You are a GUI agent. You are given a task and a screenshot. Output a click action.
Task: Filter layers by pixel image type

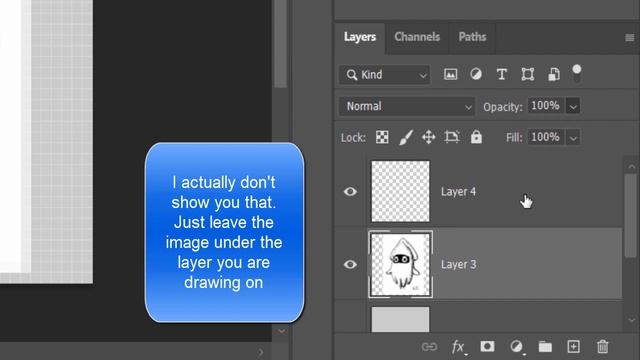pyautogui.click(x=450, y=74)
